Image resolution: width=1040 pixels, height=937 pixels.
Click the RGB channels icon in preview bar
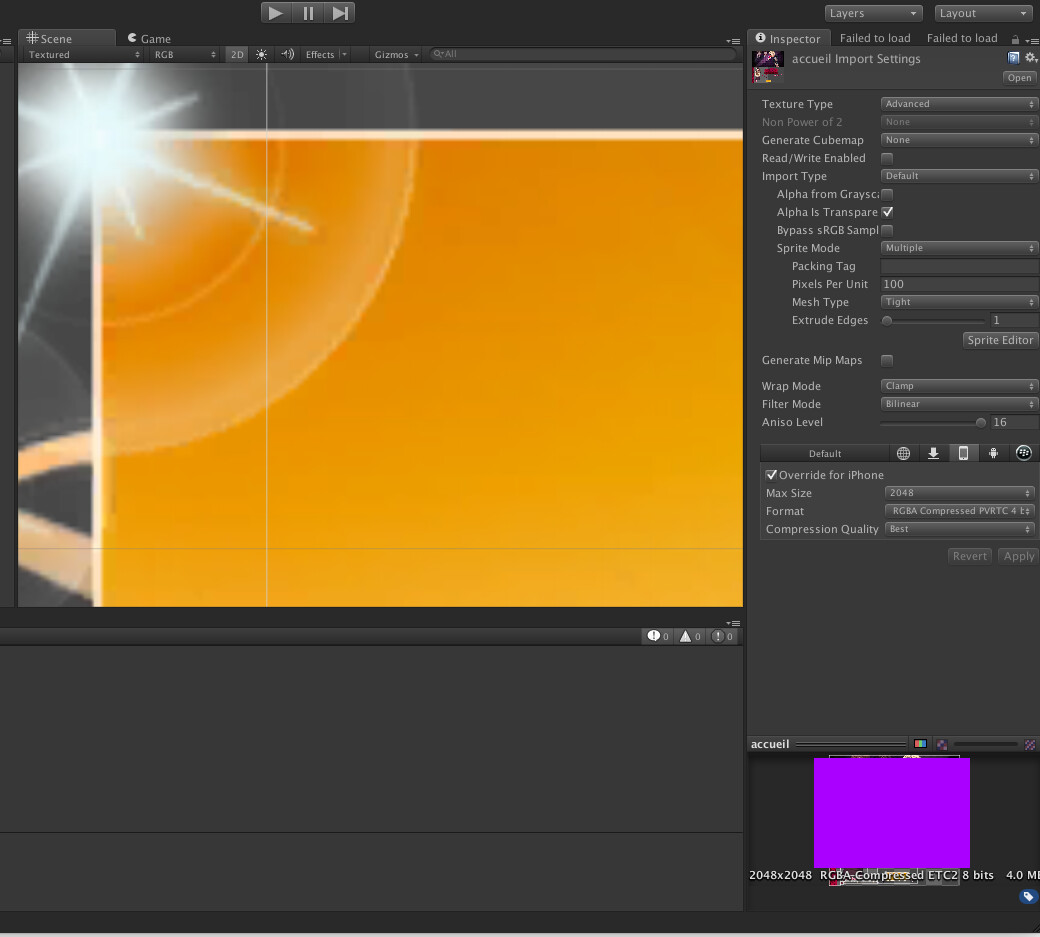(919, 743)
